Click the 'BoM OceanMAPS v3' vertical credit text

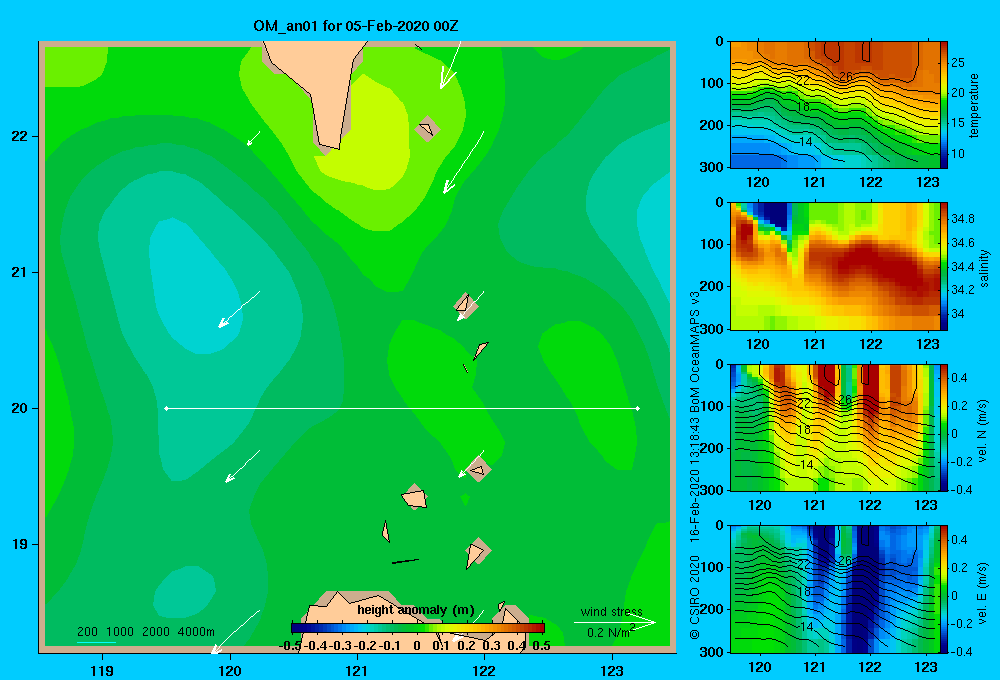pyautogui.click(x=695, y=351)
